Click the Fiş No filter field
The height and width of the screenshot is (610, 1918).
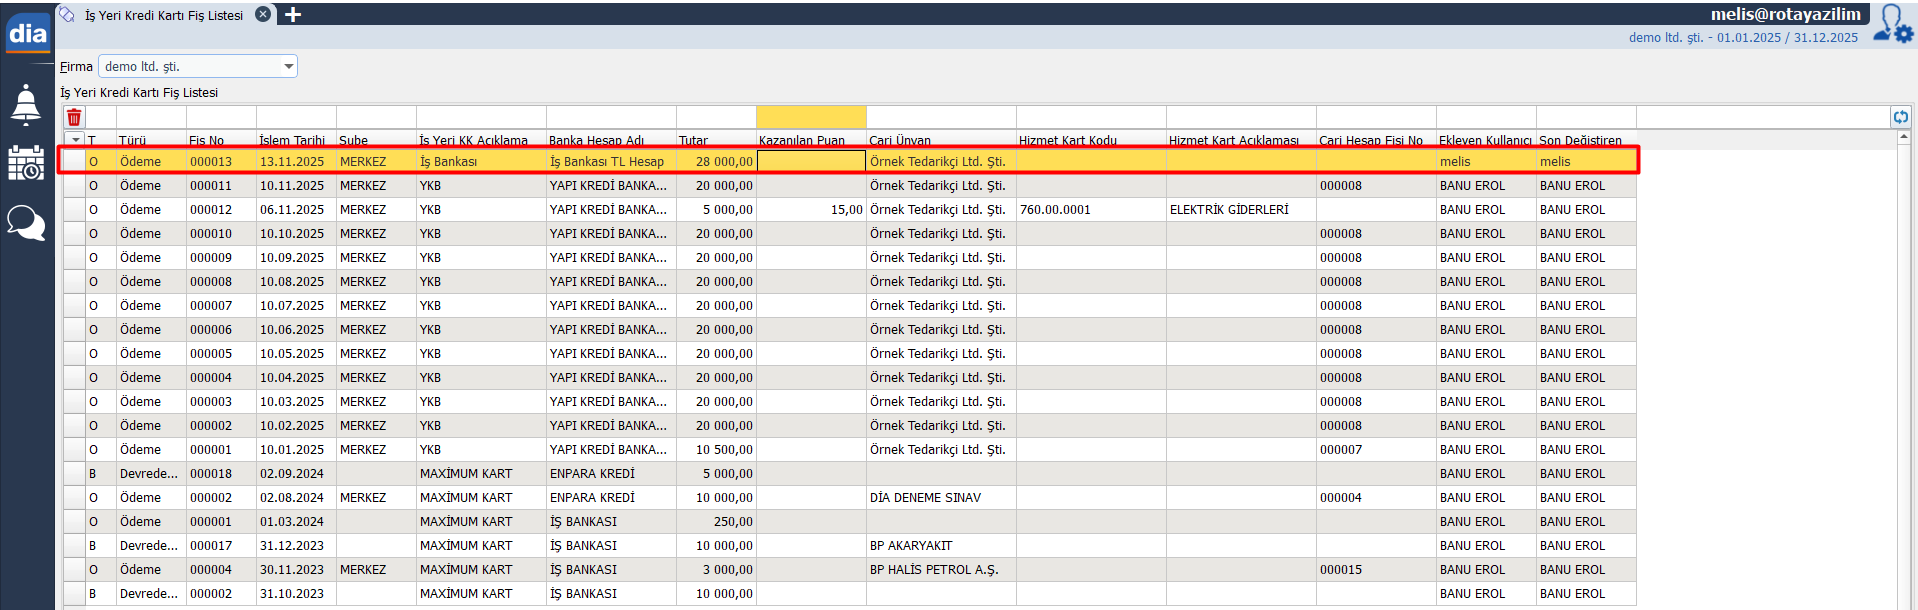coord(221,118)
